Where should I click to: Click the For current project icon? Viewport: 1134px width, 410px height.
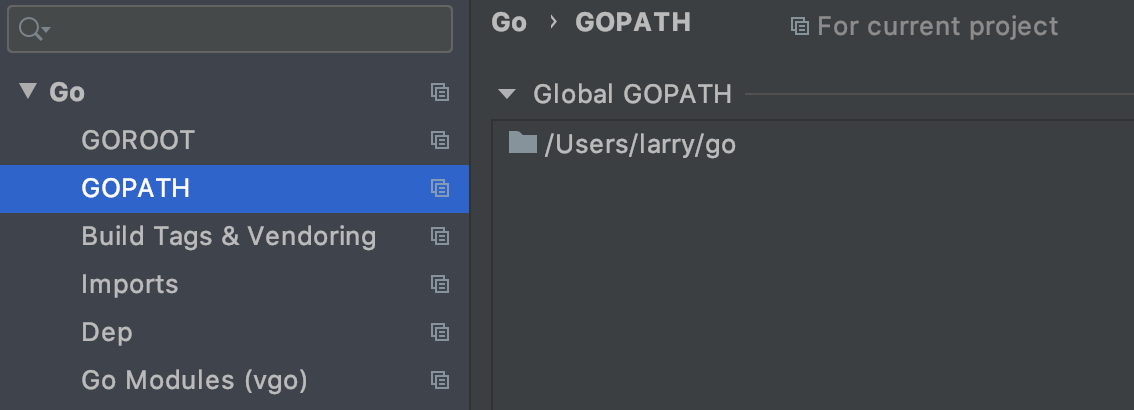pos(800,26)
